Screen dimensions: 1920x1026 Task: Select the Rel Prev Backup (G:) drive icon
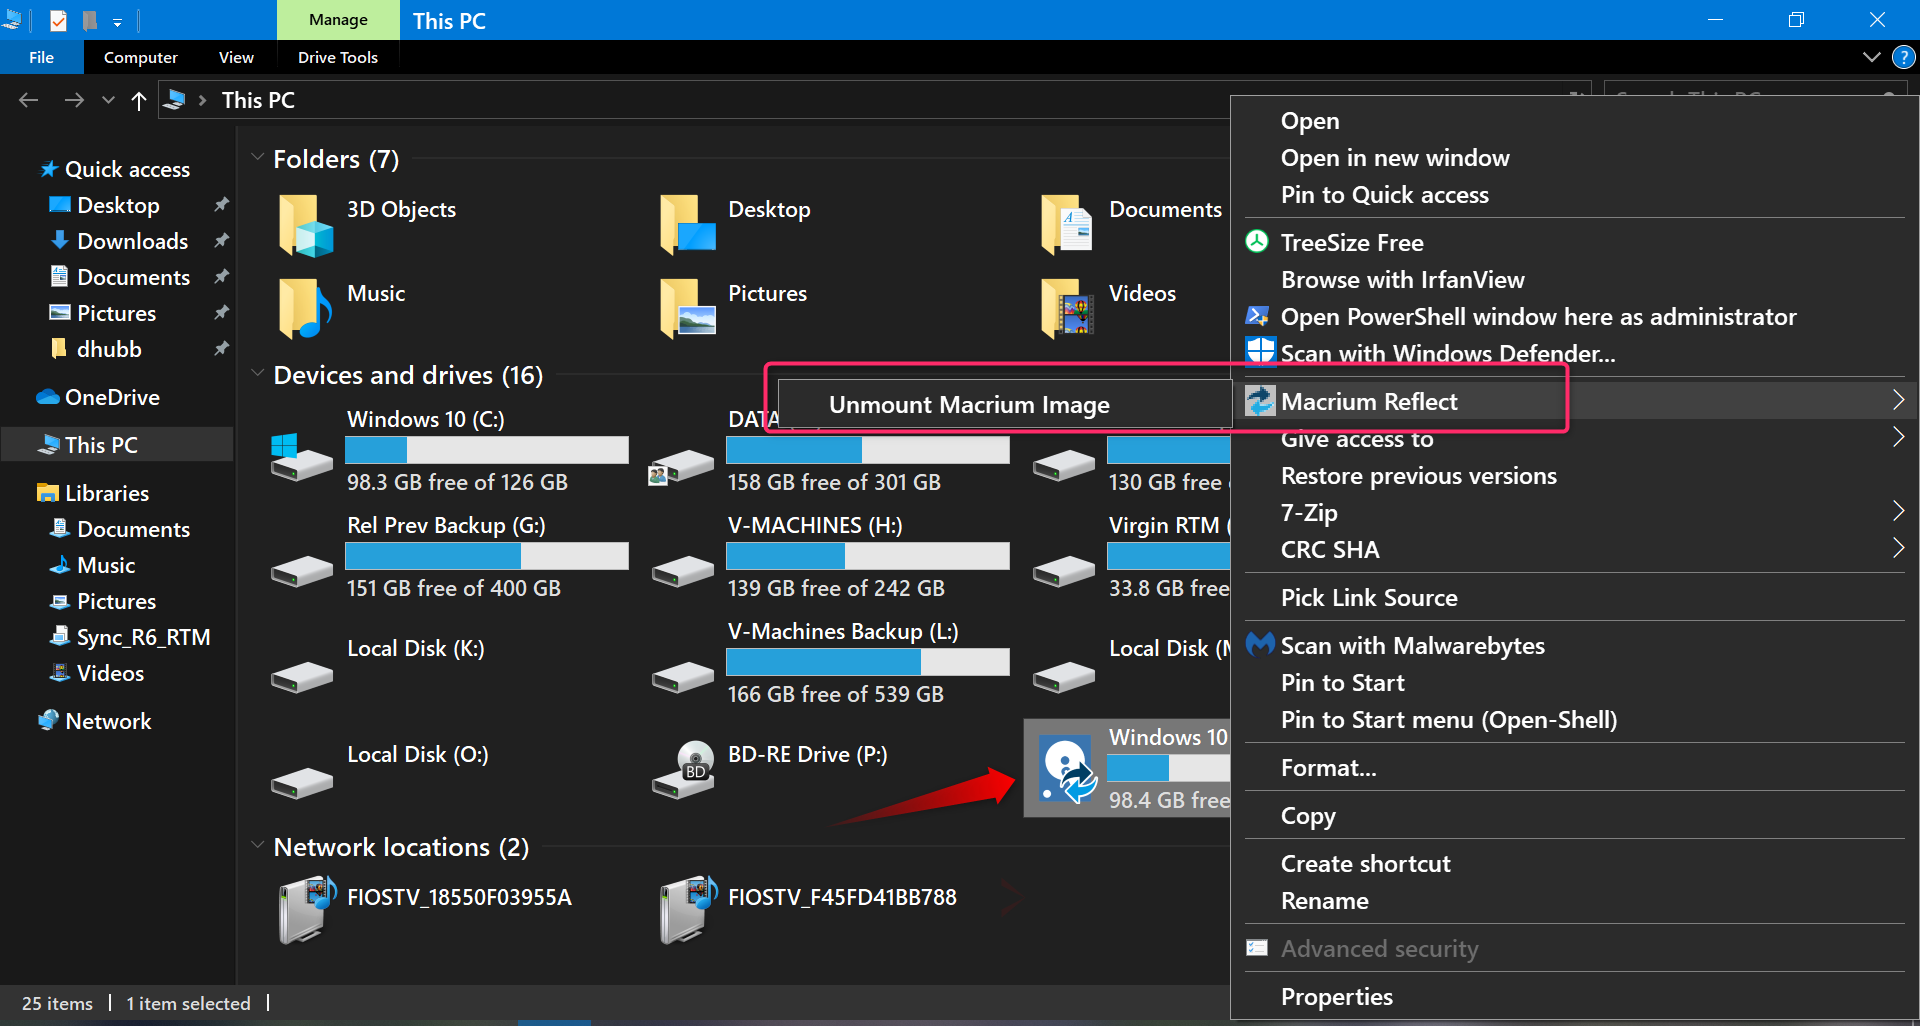click(301, 571)
